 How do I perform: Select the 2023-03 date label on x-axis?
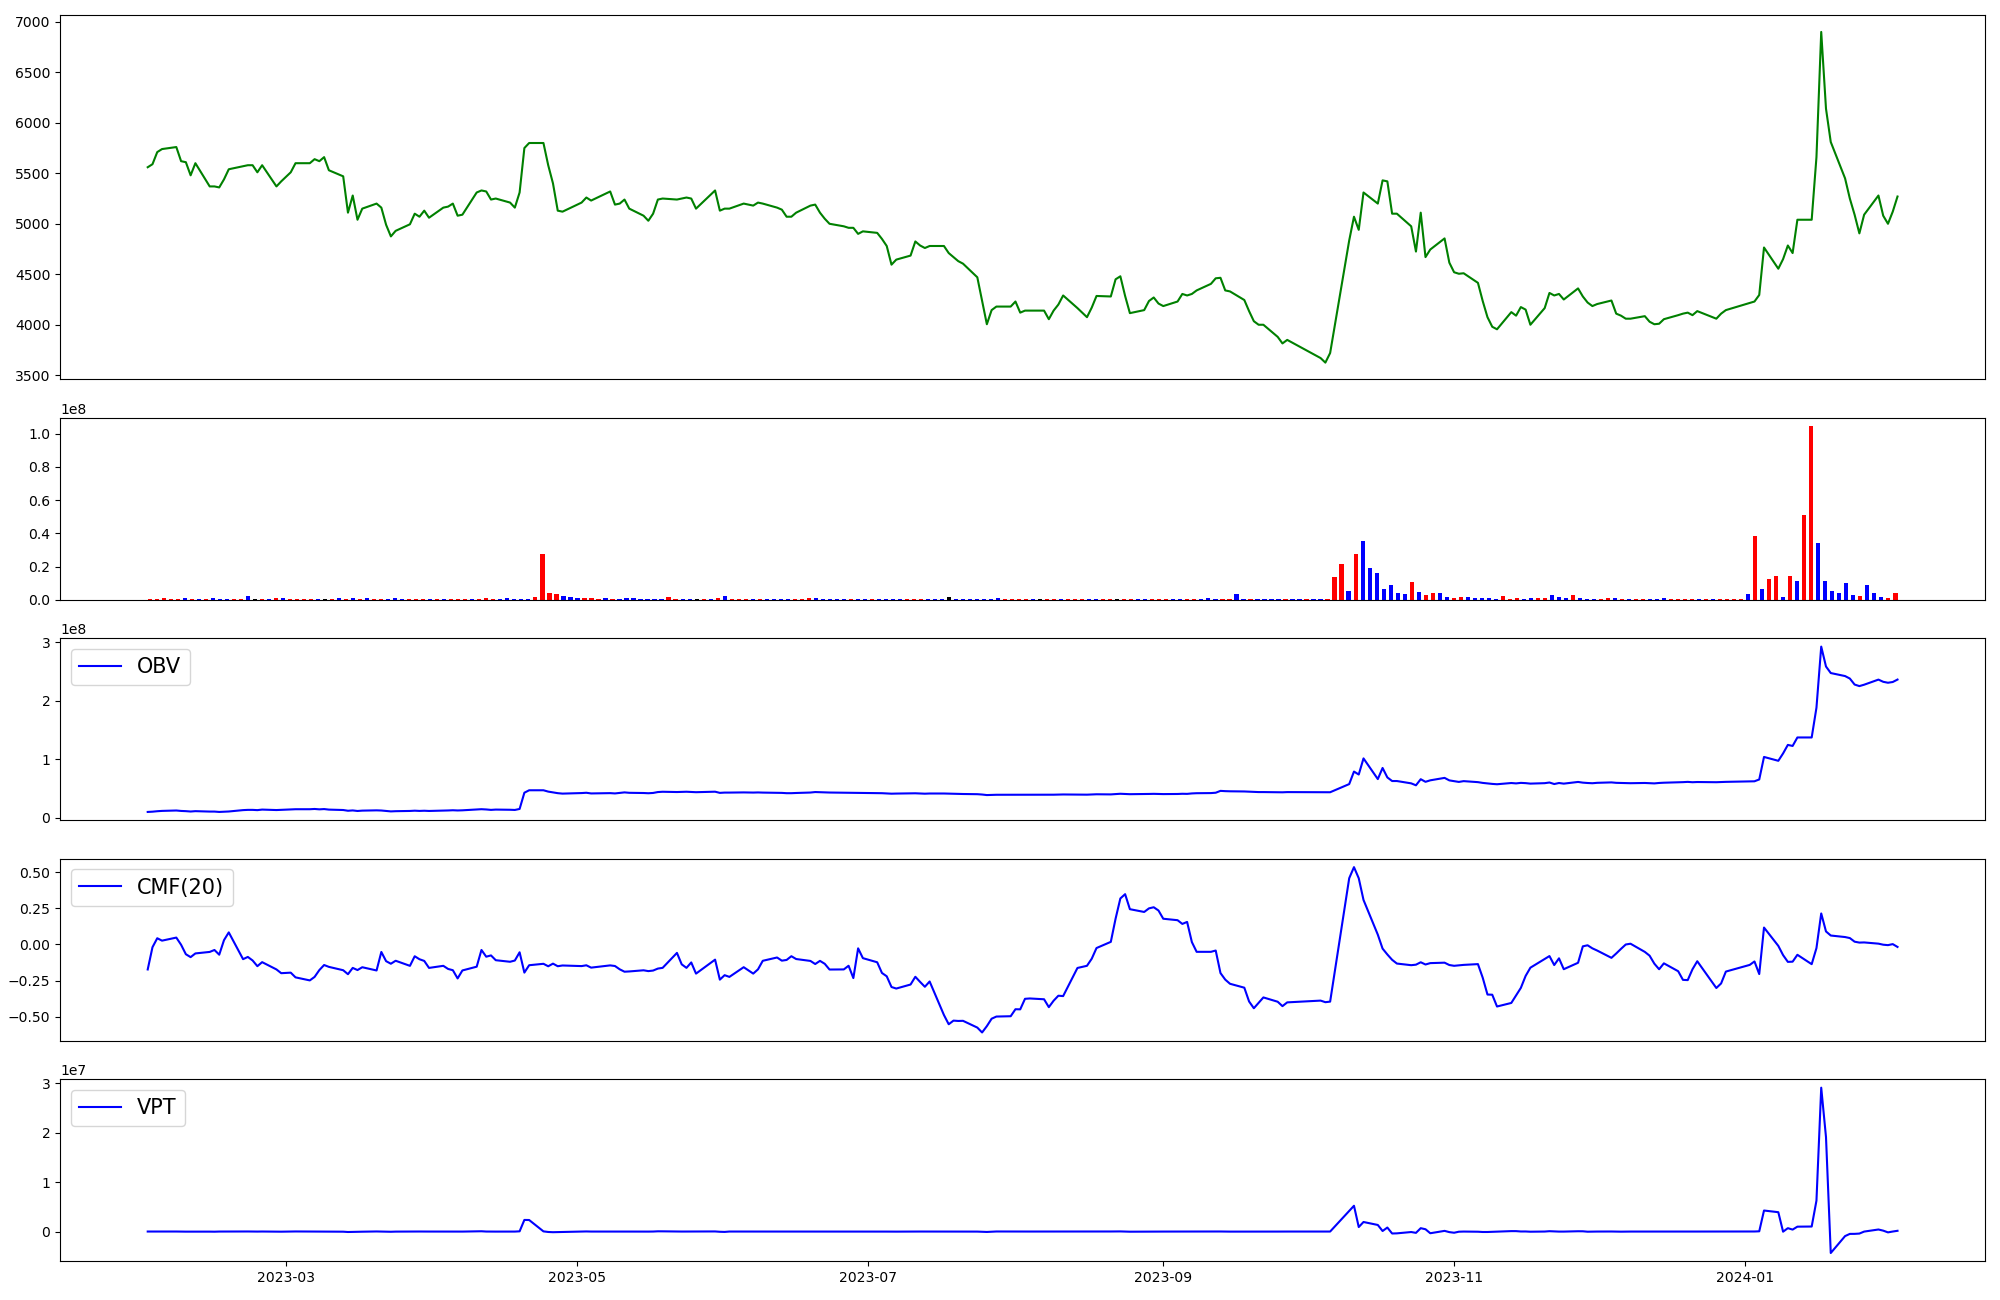pos(286,1277)
